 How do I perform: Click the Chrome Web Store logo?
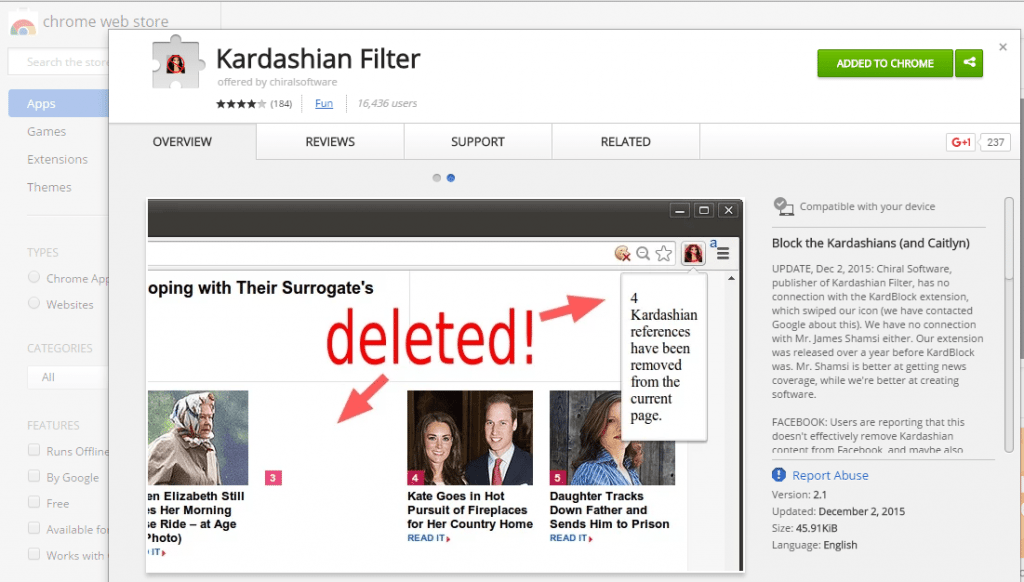pyautogui.click(x=23, y=23)
